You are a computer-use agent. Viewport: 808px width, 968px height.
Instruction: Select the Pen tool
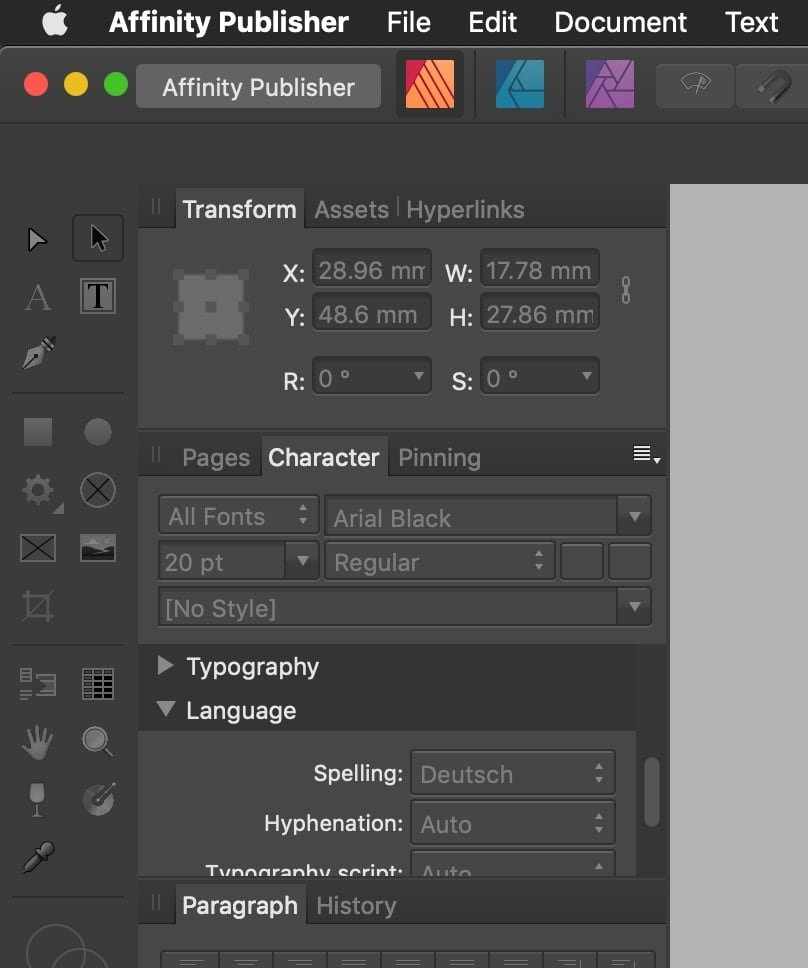[x=38, y=353]
